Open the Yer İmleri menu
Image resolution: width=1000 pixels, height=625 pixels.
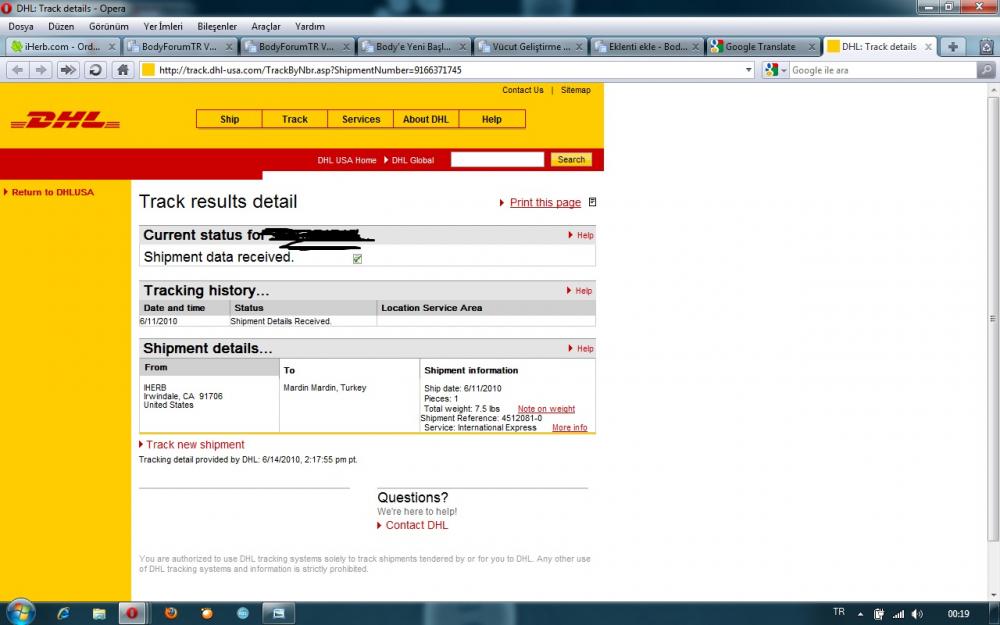[x=163, y=27]
